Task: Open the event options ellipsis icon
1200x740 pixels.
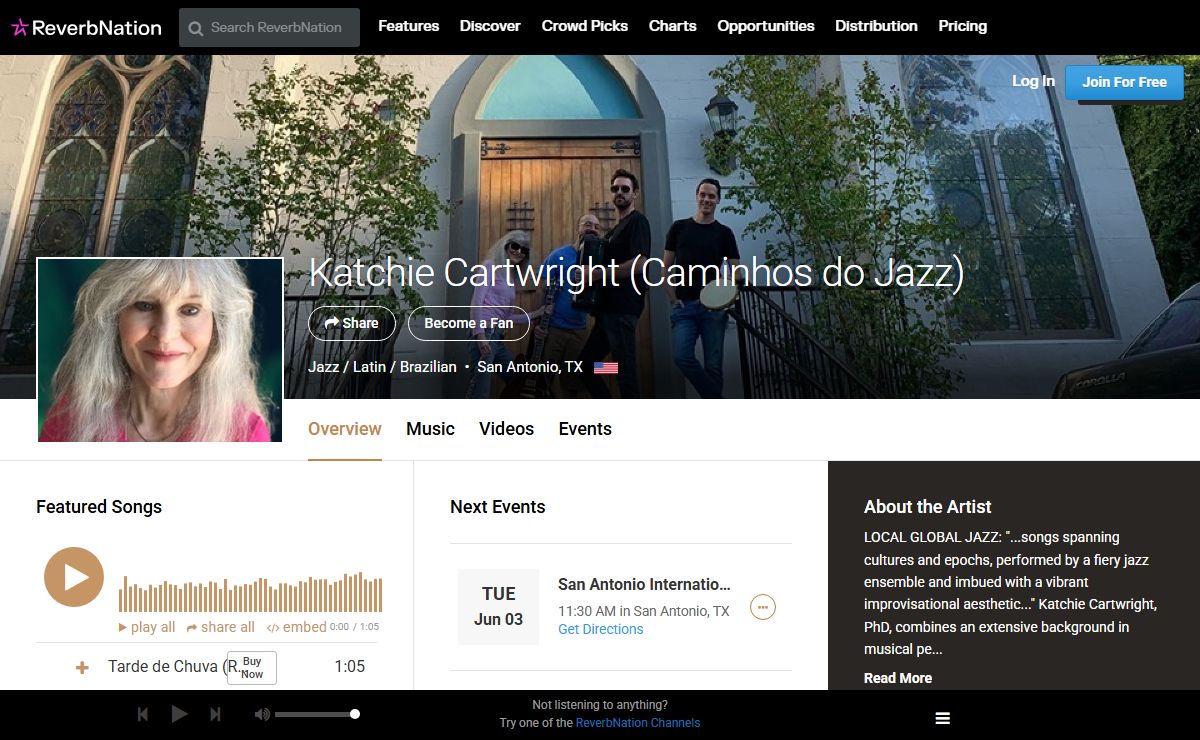Action: (x=763, y=607)
